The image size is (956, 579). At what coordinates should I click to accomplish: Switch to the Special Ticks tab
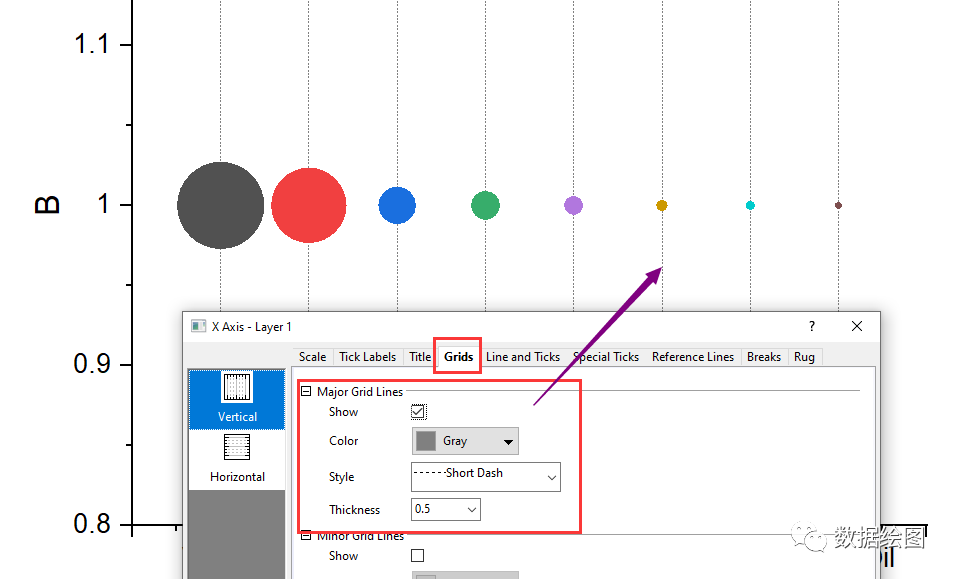click(x=606, y=357)
